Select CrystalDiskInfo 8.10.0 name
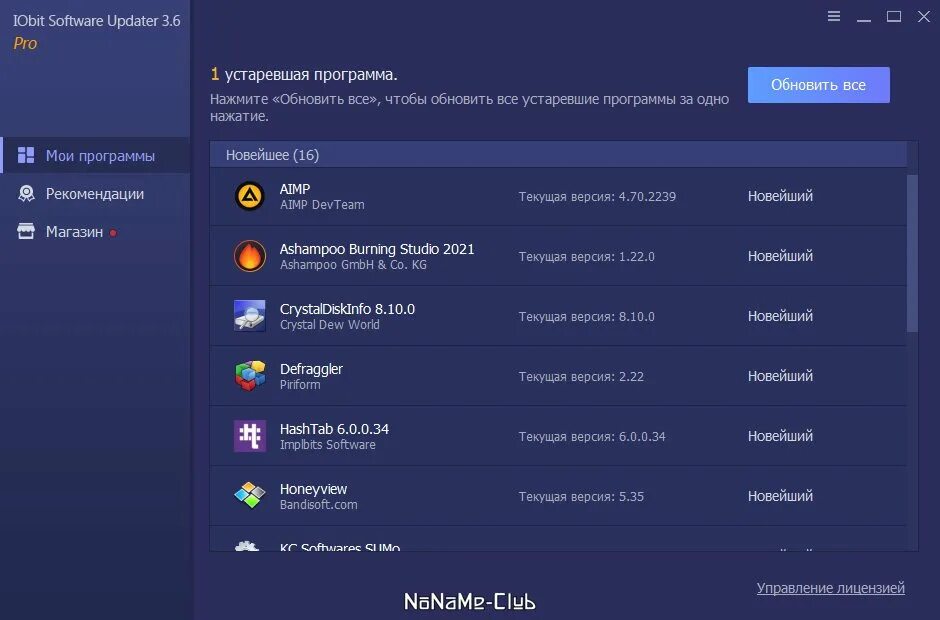The image size is (940, 620). click(347, 309)
